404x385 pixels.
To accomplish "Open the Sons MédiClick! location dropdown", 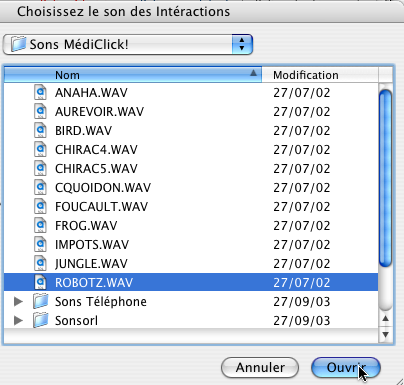I will click(x=128, y=44).
